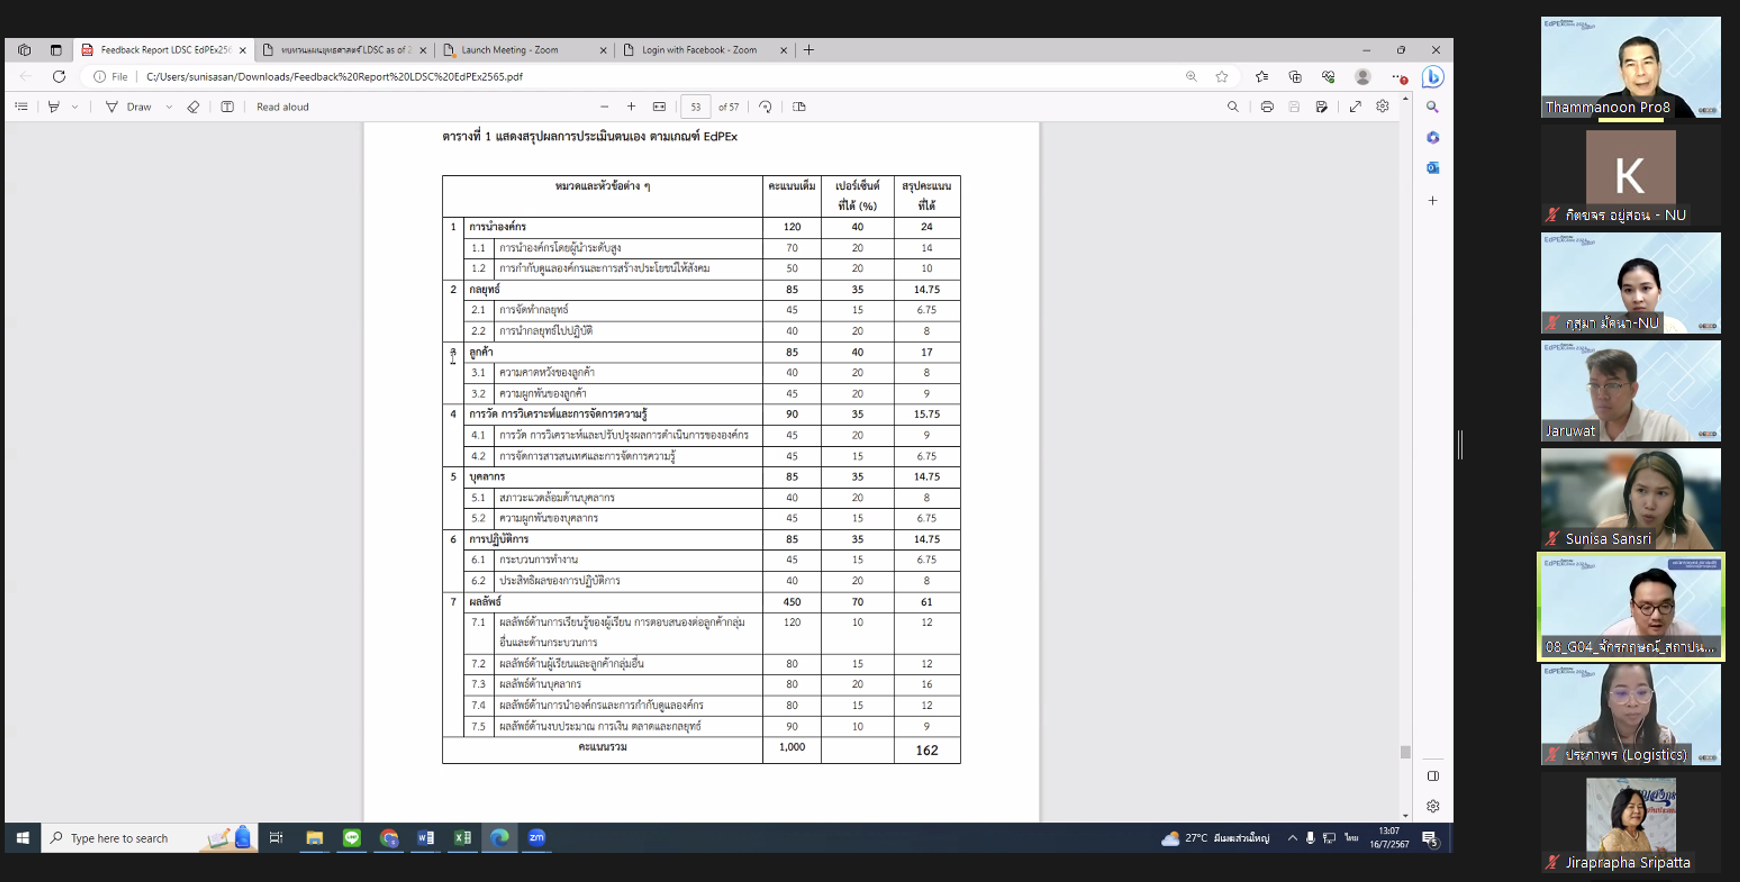Viewport: 1740px width, 882px height.
Task: Click the scrollbar up arrow
Action: pyautogui.click(x=1405, y=99)
